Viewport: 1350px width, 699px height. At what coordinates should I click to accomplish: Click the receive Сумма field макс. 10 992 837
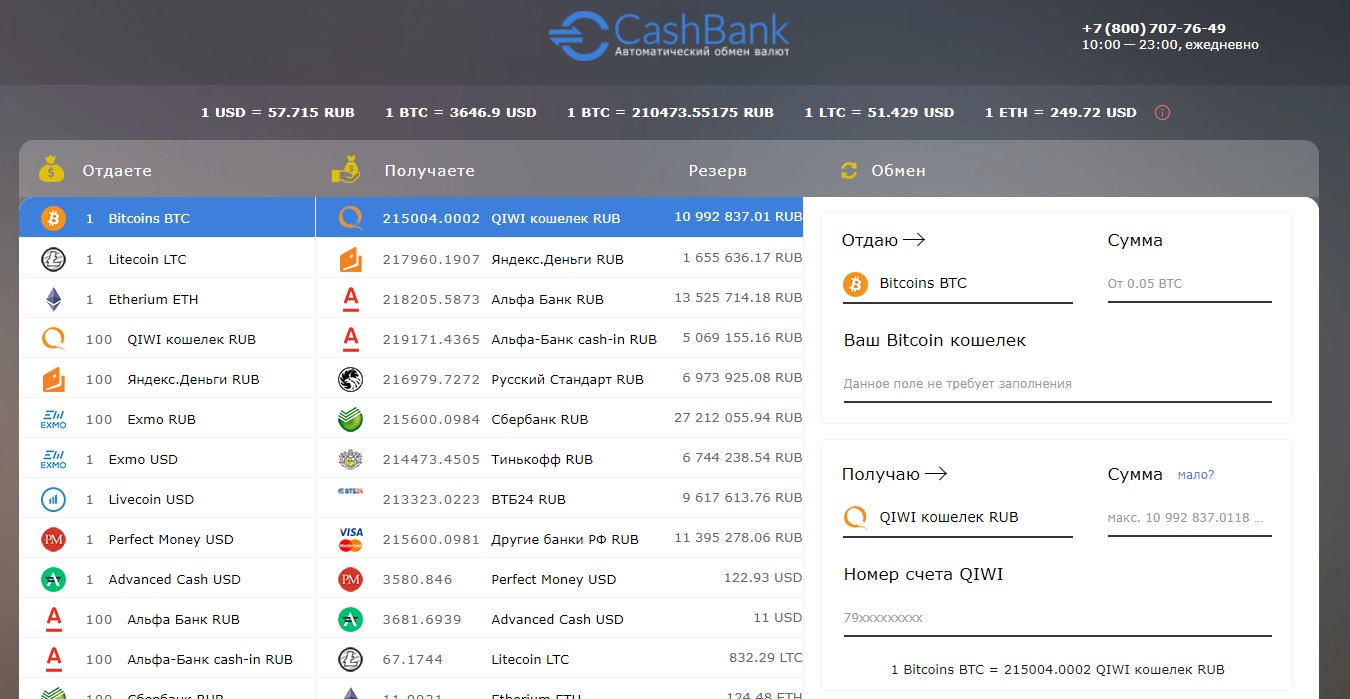pyautogui.click(x=1189, y=518)
